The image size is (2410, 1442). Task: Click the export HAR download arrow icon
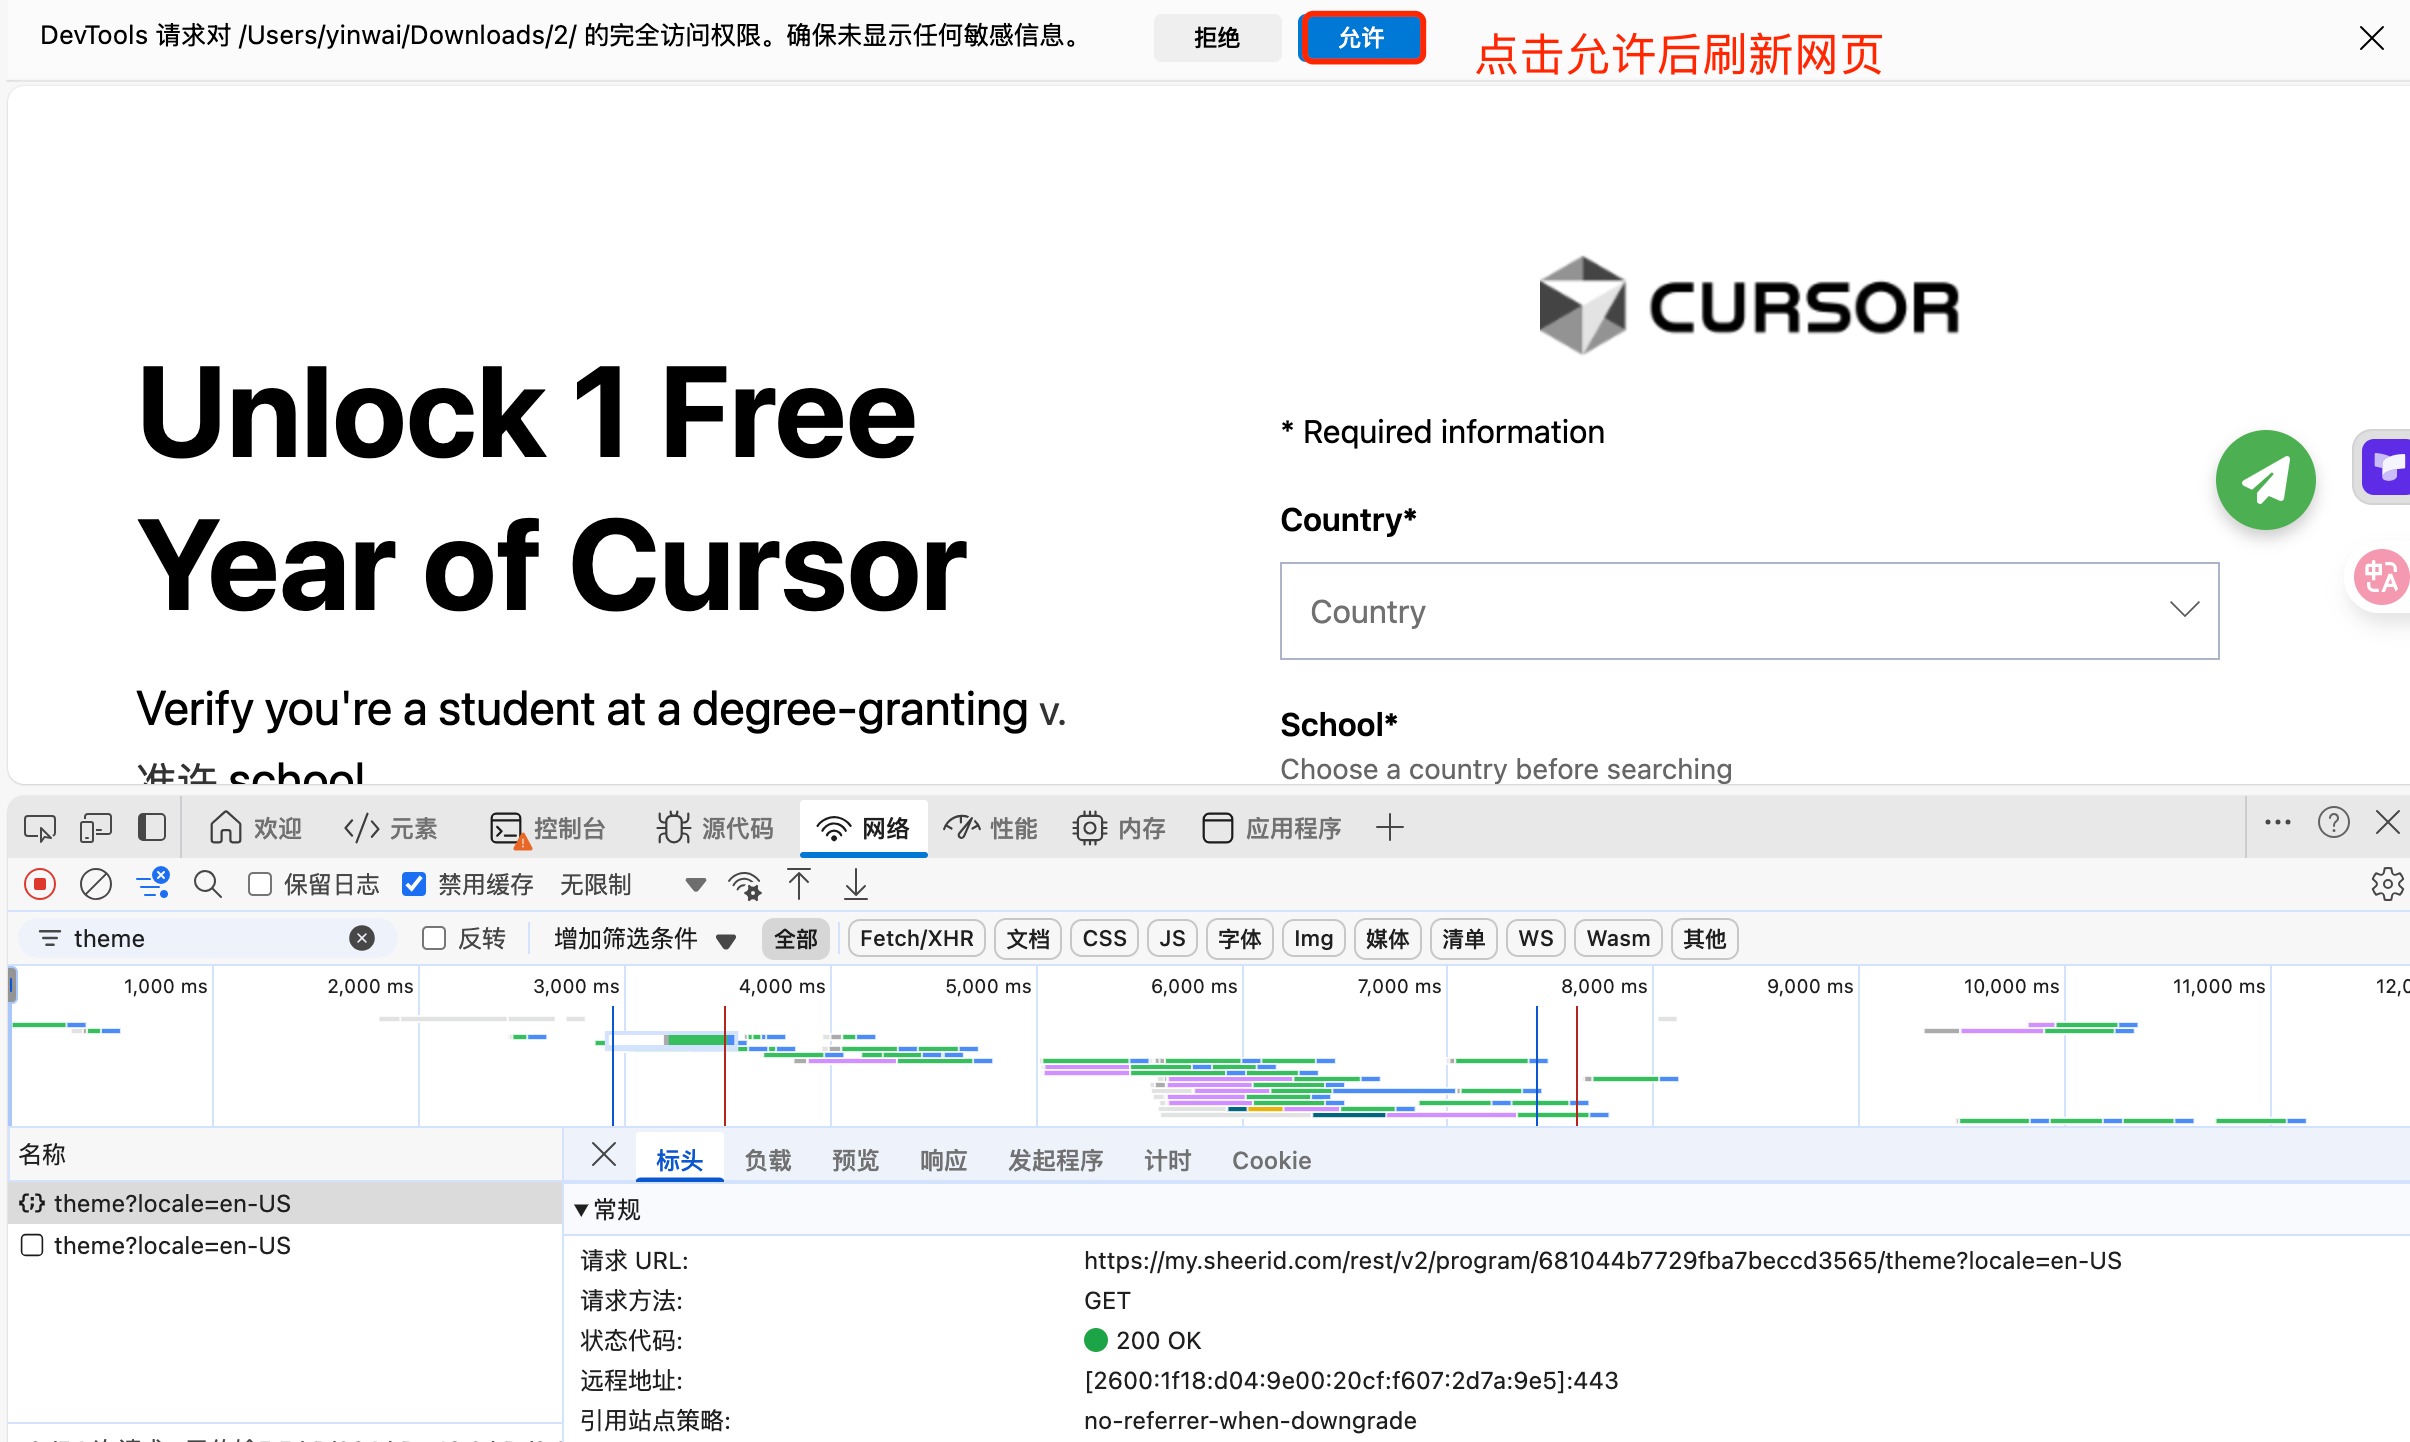click(856, 884)
